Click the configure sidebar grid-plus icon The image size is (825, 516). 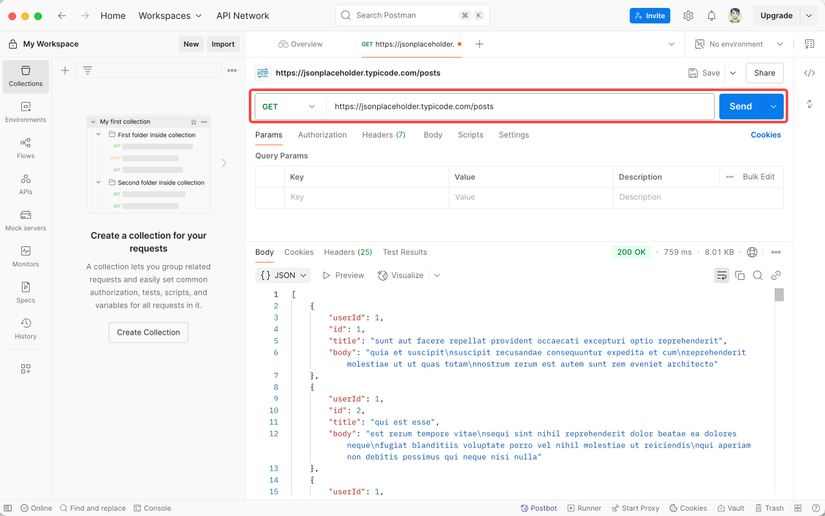coord(25,369)
